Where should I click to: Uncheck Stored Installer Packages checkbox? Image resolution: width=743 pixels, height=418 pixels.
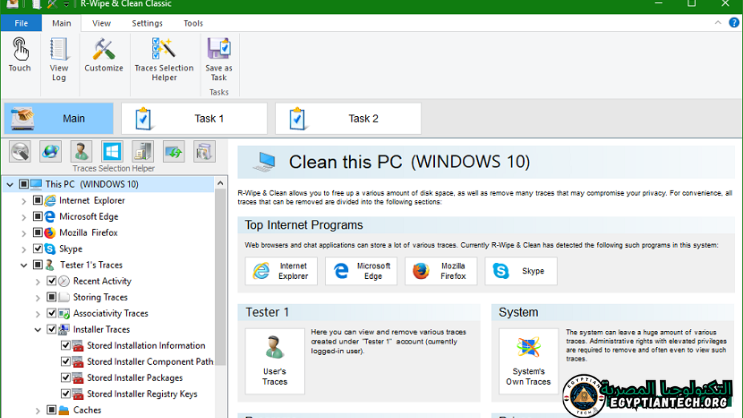pyautogui.click(x=66, y=378)
